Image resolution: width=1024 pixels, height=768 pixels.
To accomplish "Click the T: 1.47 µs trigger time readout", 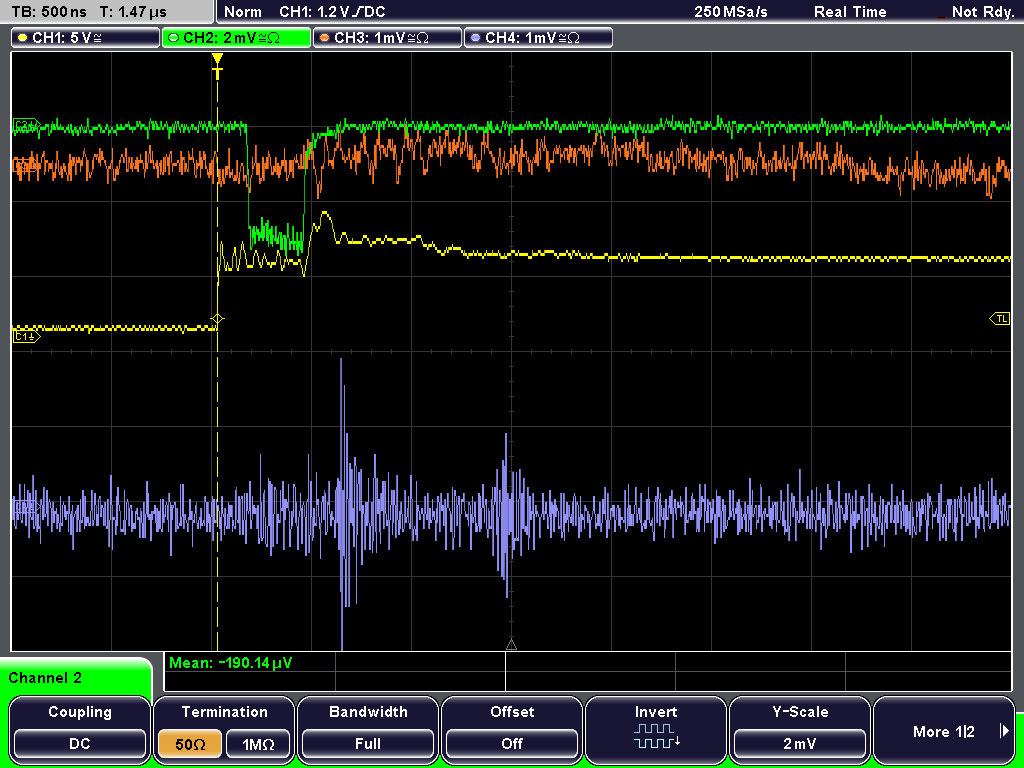I will pos(134,12).
